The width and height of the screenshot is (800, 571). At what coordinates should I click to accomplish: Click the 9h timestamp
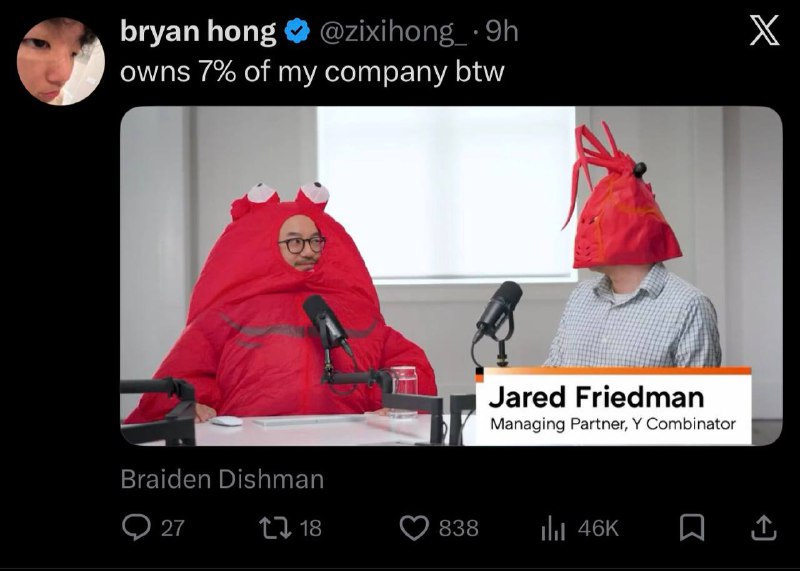(x=501, y=32)
